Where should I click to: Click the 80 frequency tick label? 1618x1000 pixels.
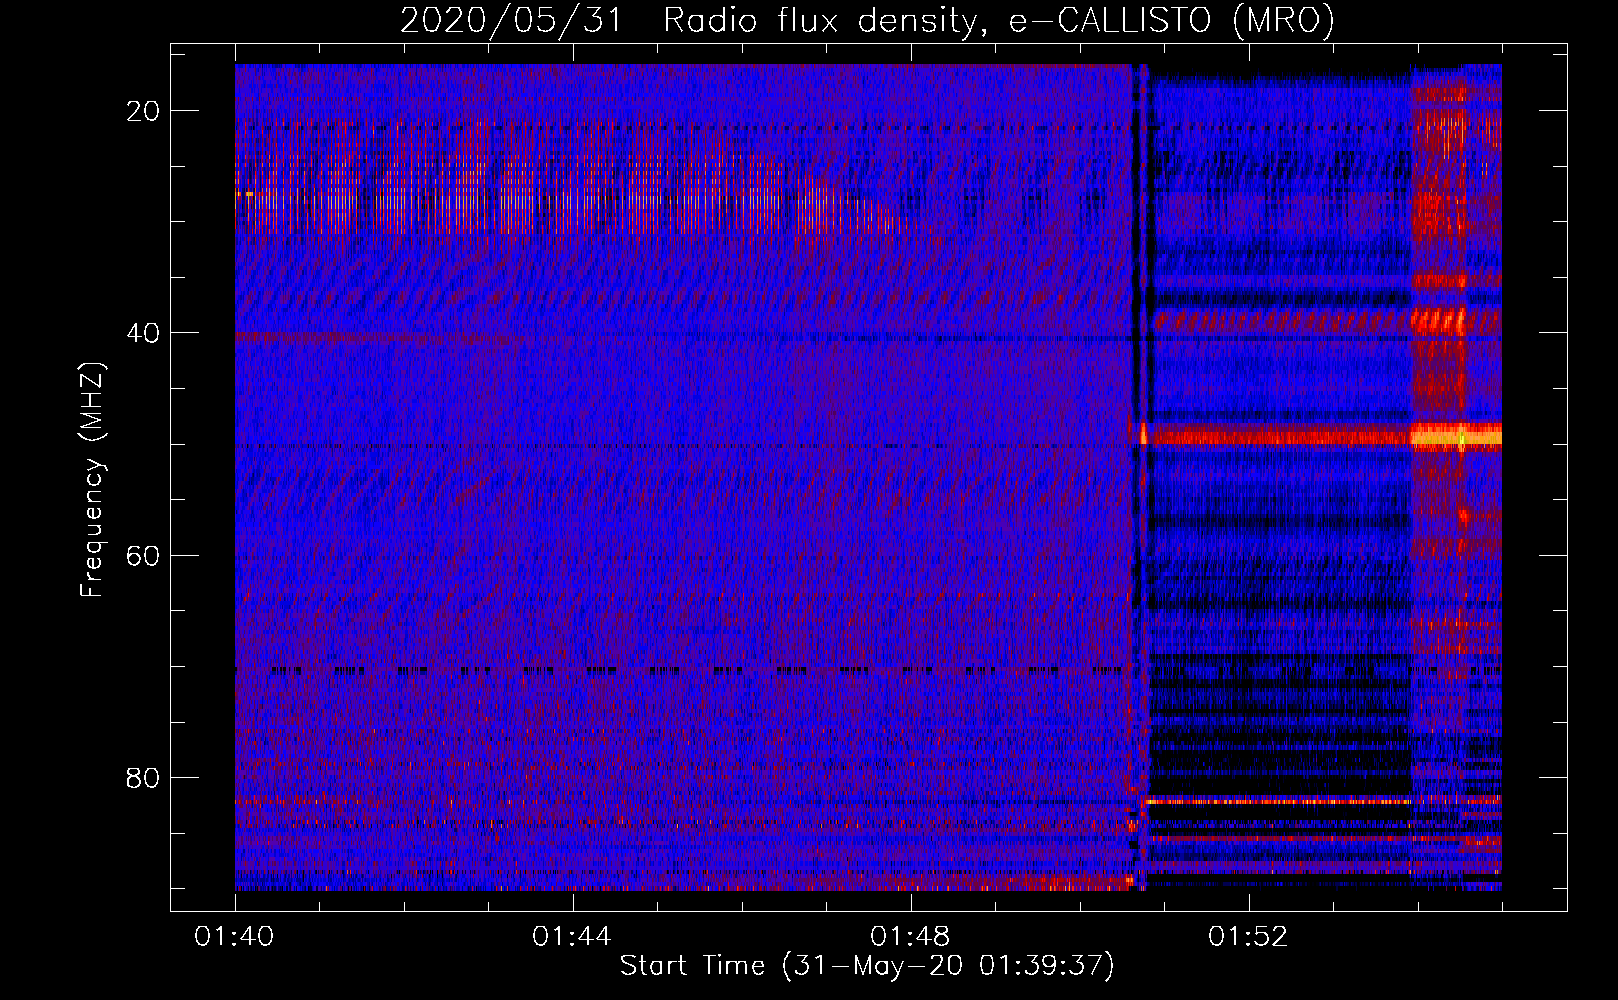coord(144,777)
